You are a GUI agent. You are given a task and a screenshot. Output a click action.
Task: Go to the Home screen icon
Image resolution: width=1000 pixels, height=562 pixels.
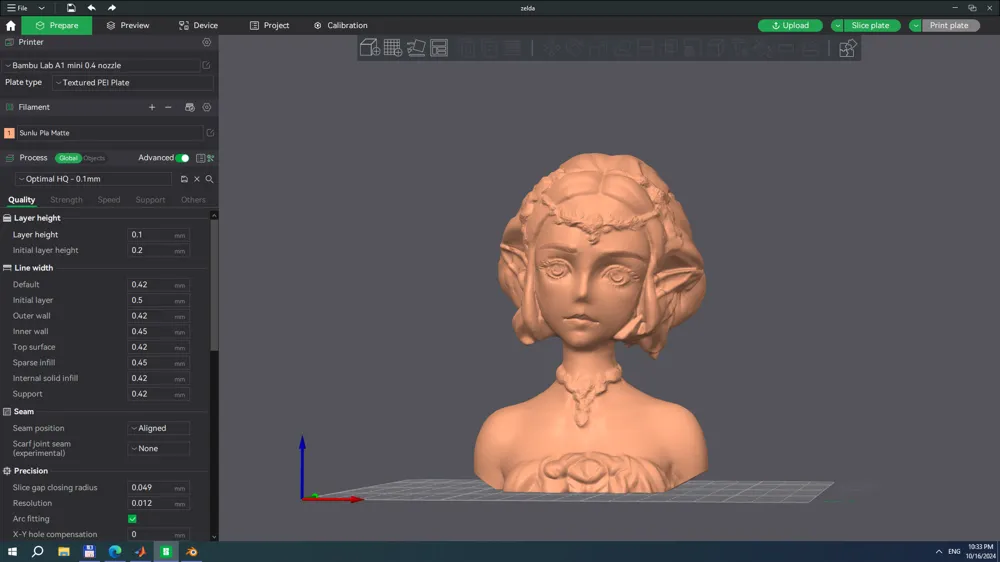pyautogui.click(x=10, y=26)
